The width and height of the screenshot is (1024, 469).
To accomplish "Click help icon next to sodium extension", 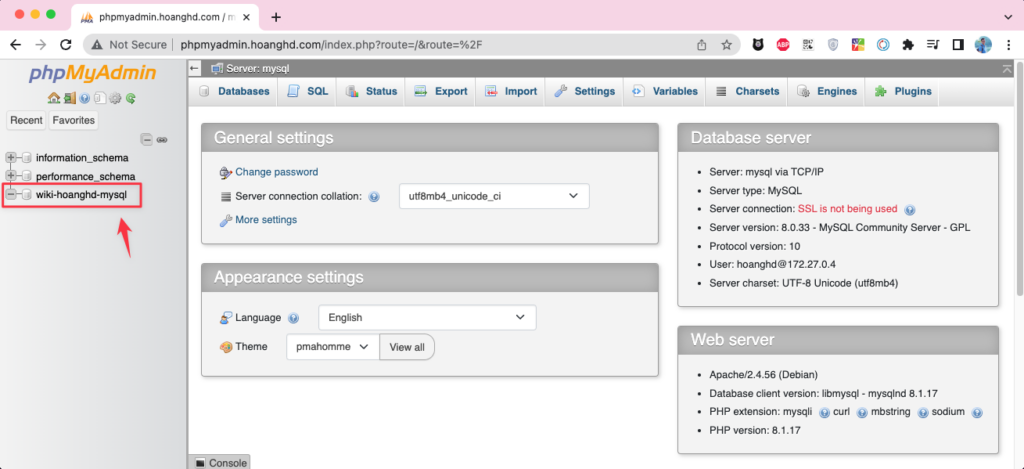I will [977, 413].
